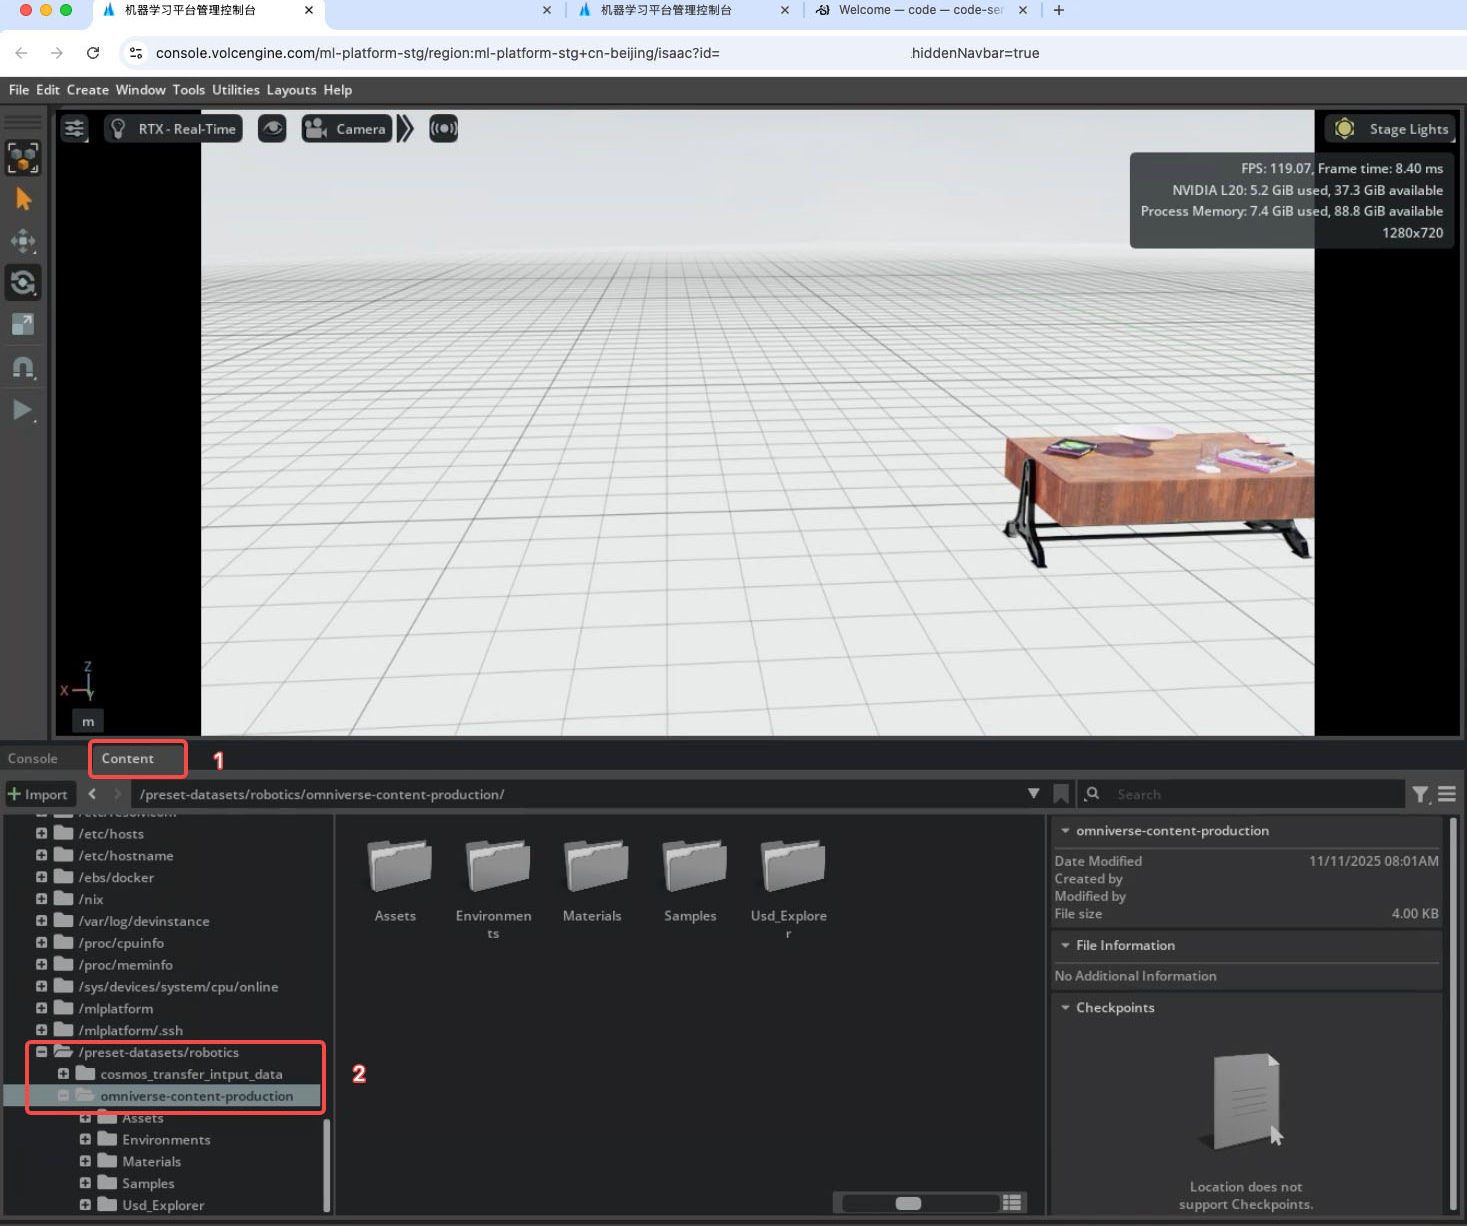Click the bookmark icon beside path bar
The image size is (1467, 1226).
pyautogui.click(x=1061, y=794)
